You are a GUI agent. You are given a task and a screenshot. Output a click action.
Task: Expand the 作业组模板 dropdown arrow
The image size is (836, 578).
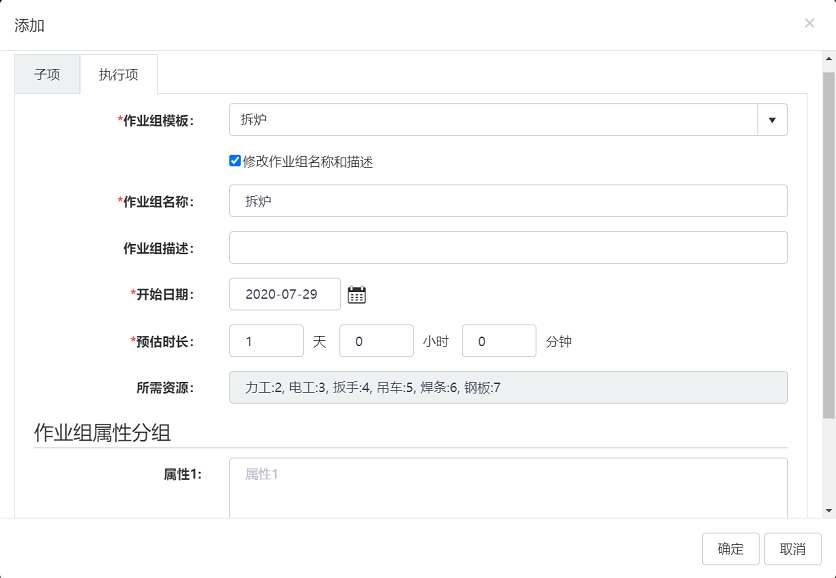click(x=772, y=120)
